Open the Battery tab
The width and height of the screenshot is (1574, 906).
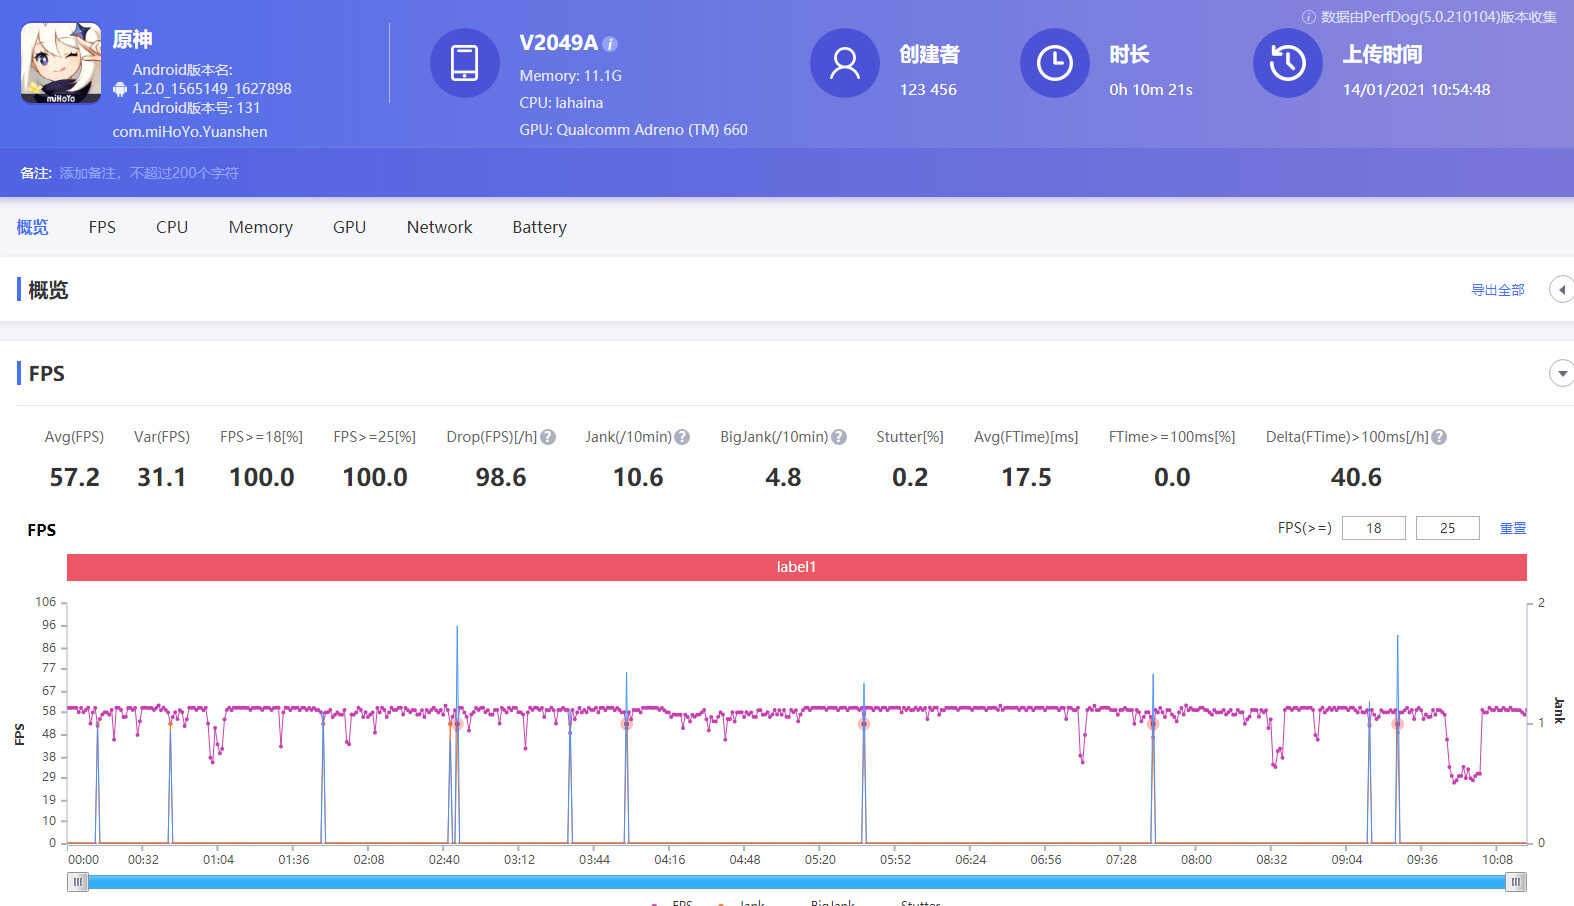(539, 227)
